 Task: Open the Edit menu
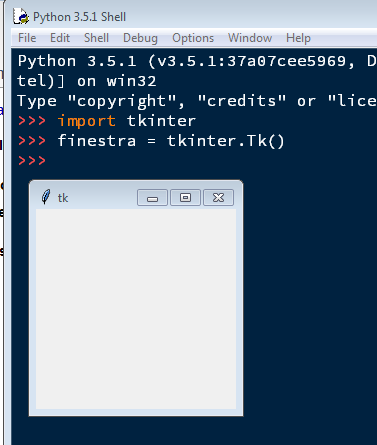(60, 38)
